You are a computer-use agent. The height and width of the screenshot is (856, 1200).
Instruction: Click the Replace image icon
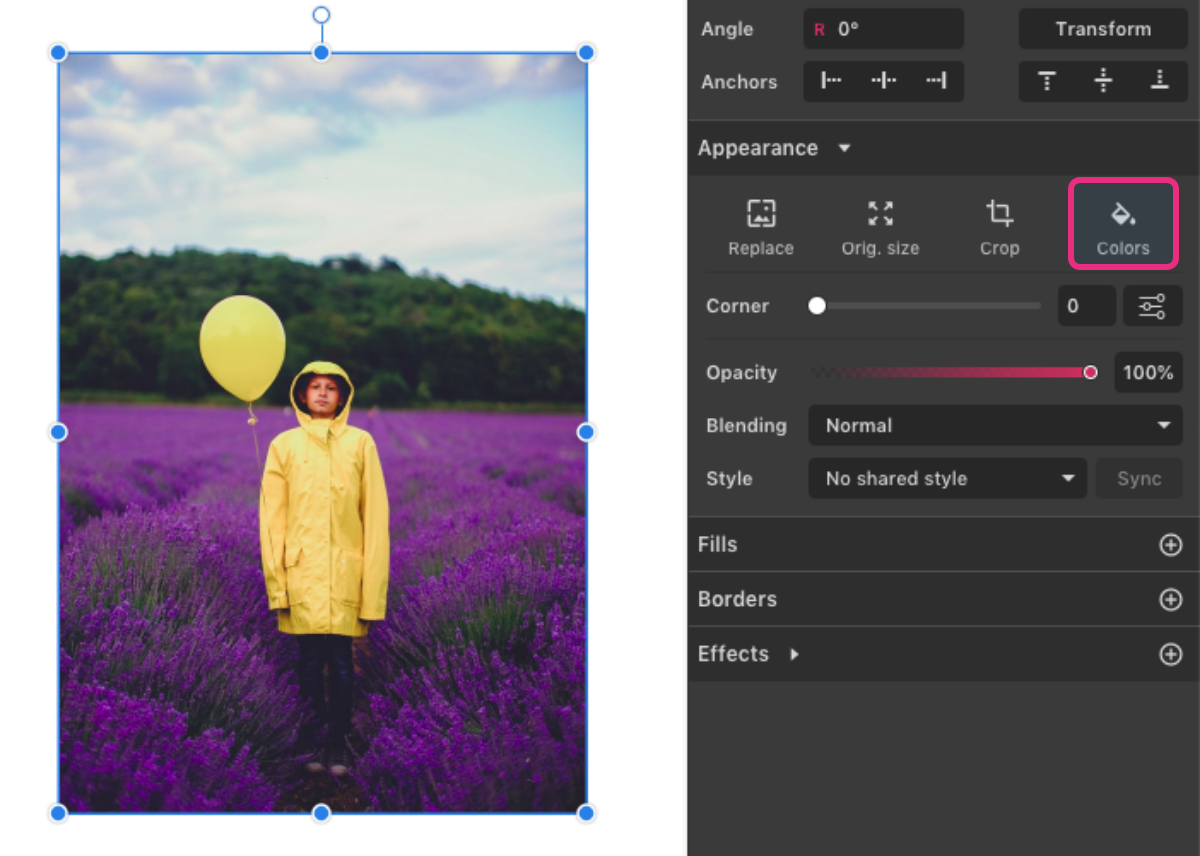761,224
